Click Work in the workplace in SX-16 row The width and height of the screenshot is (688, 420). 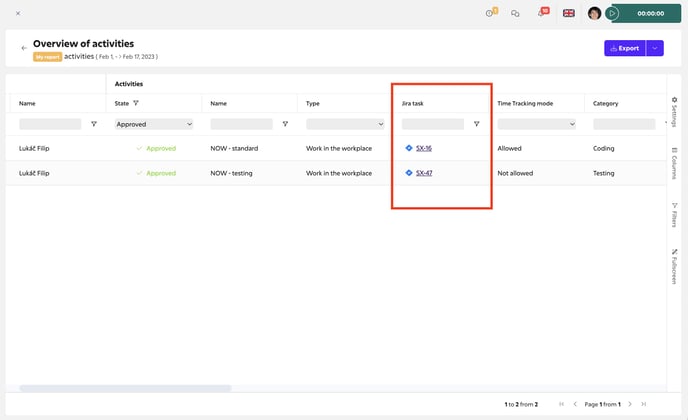tap(339, 148)
